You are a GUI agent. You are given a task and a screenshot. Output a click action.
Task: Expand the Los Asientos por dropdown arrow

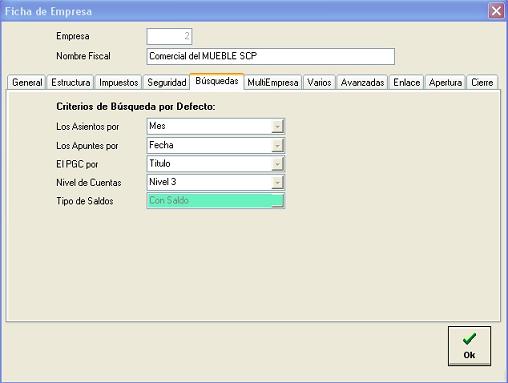tap(277, 127)
